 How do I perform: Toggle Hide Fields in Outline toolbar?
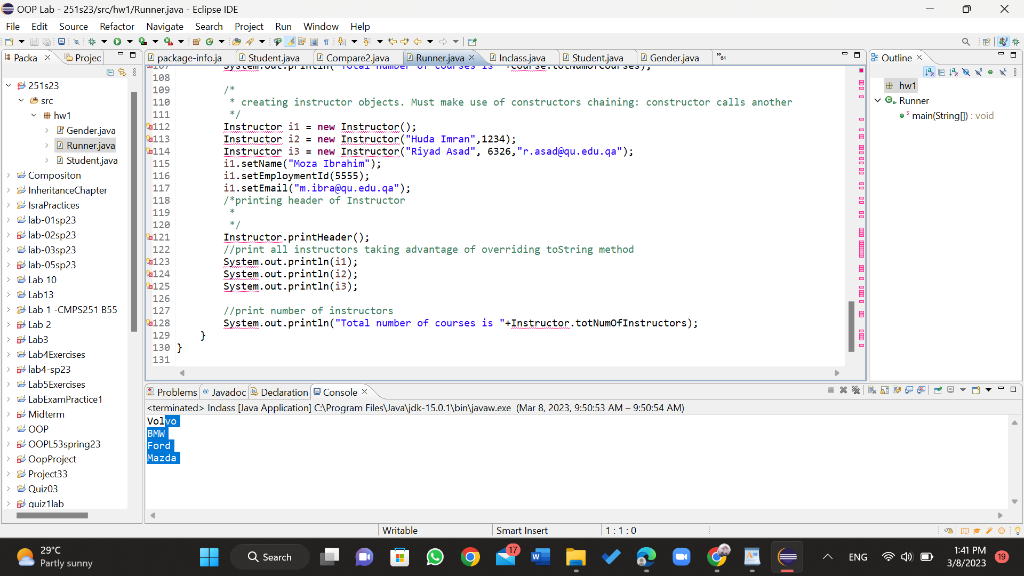click(x=966, y=72)
